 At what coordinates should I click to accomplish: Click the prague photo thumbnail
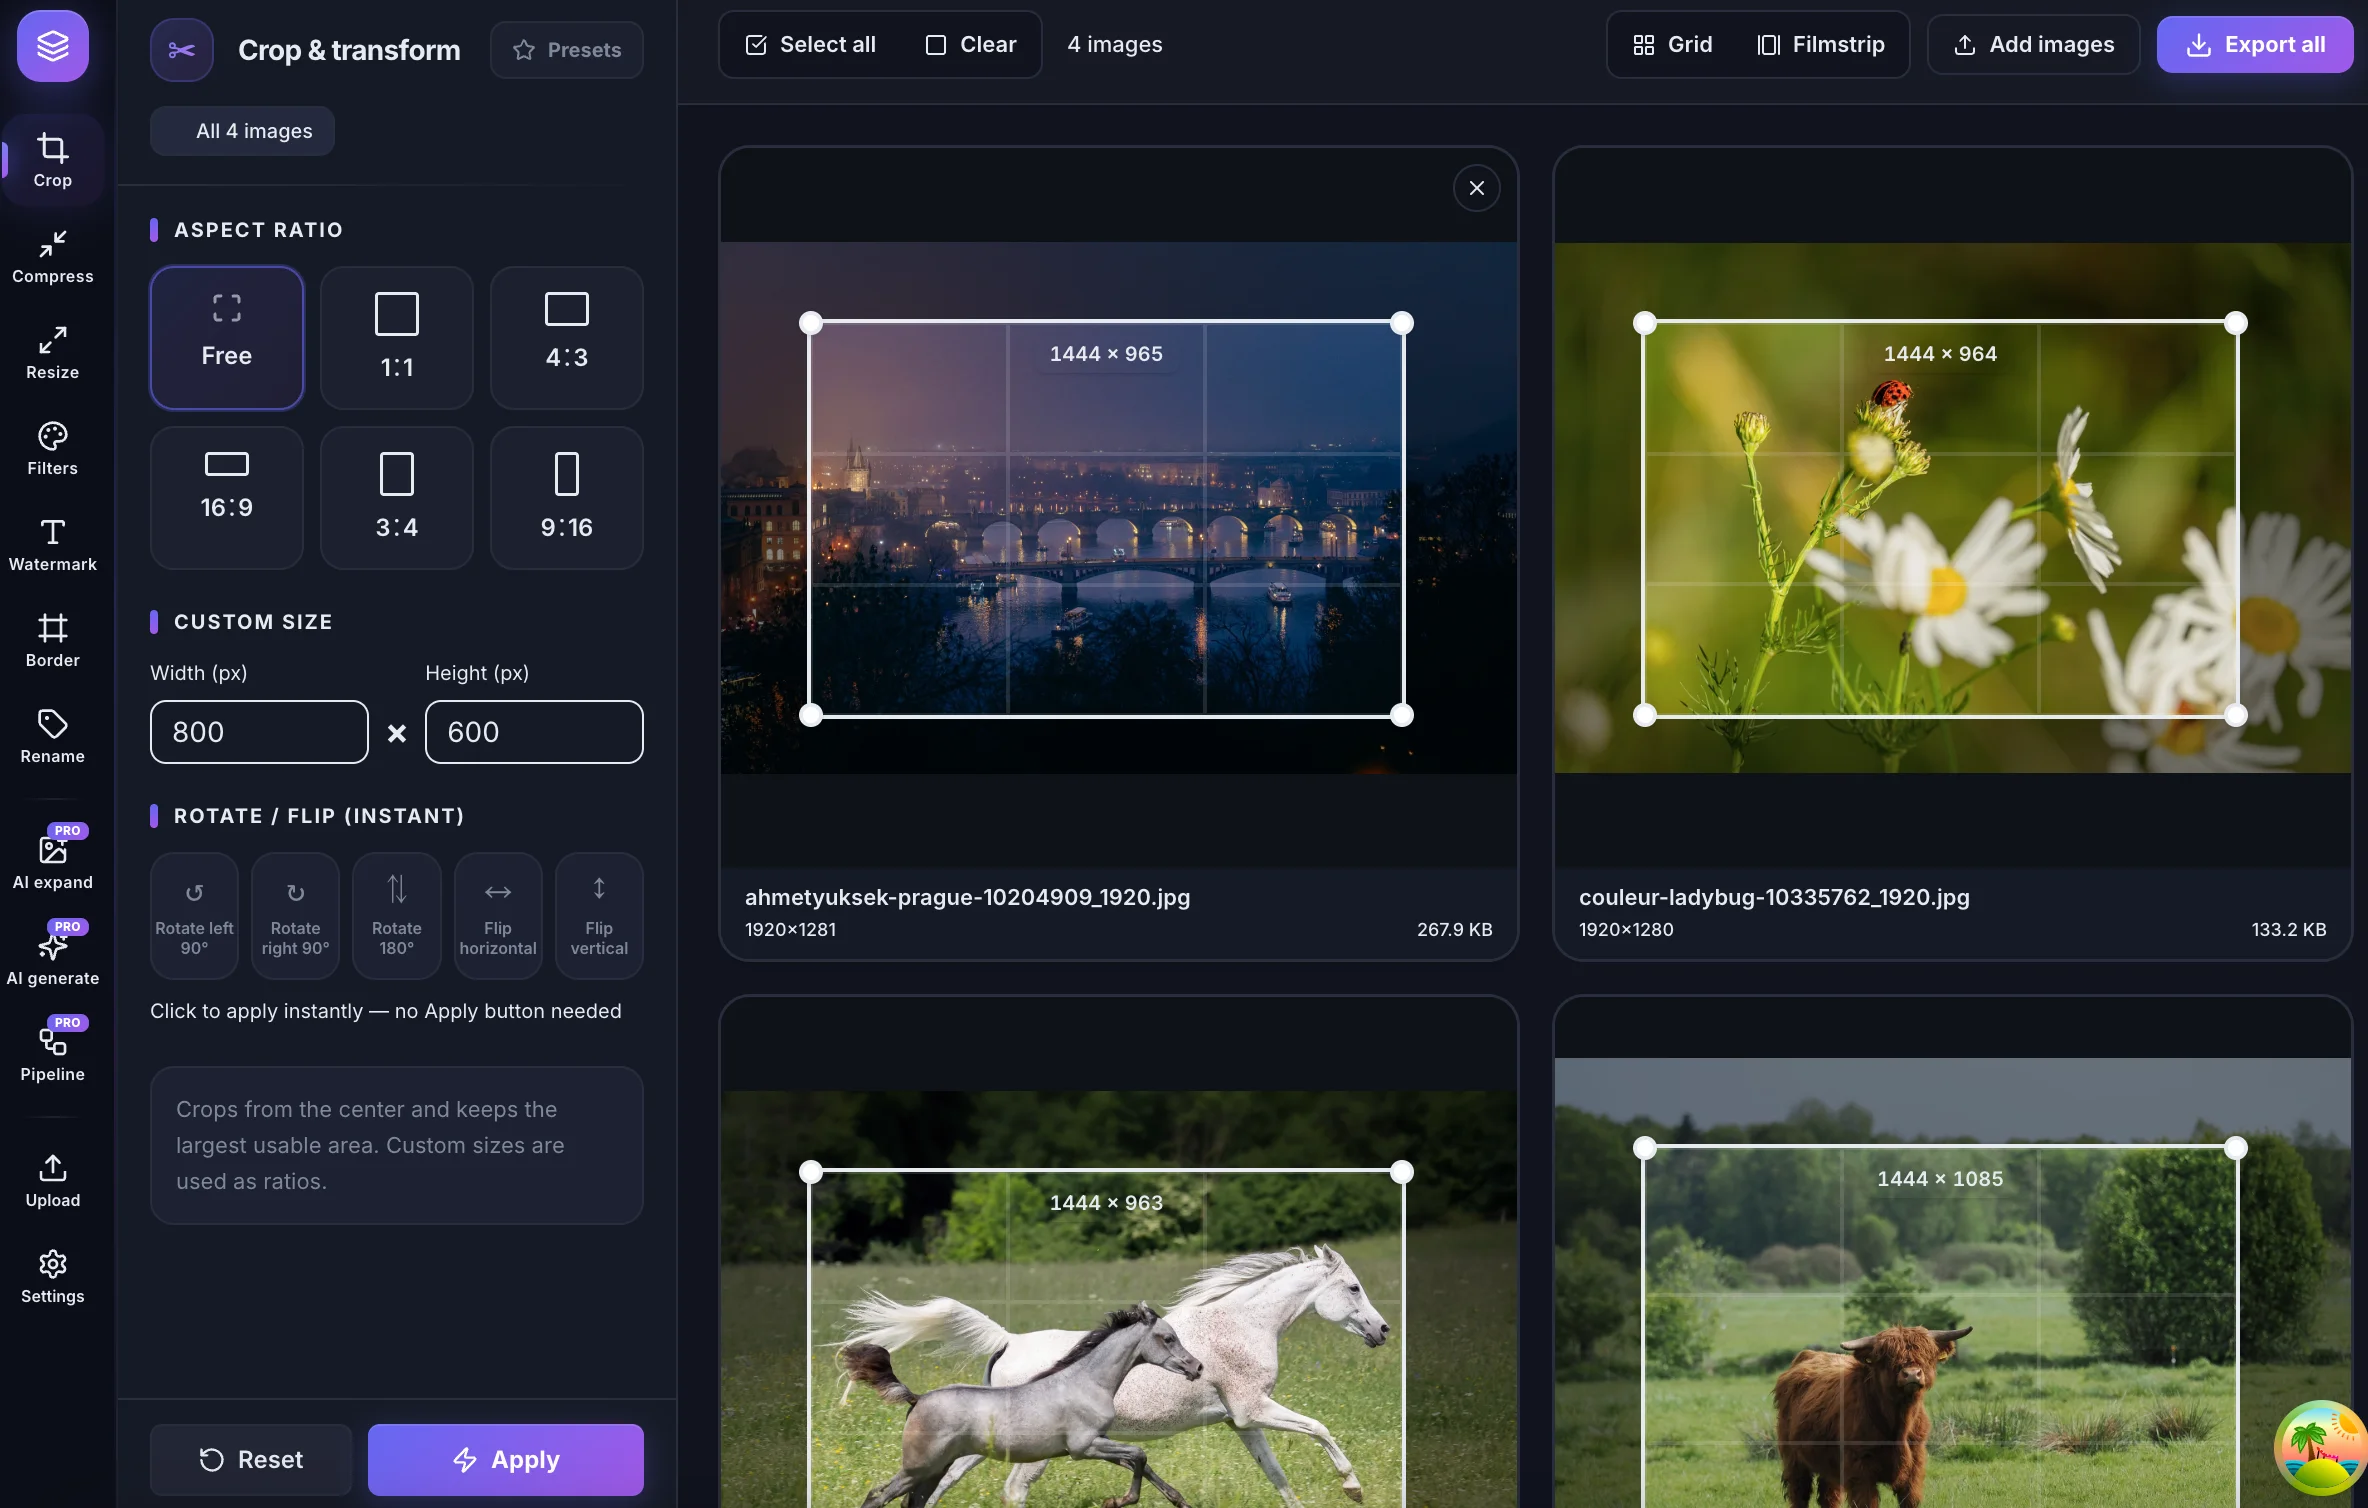[1118, 508]
